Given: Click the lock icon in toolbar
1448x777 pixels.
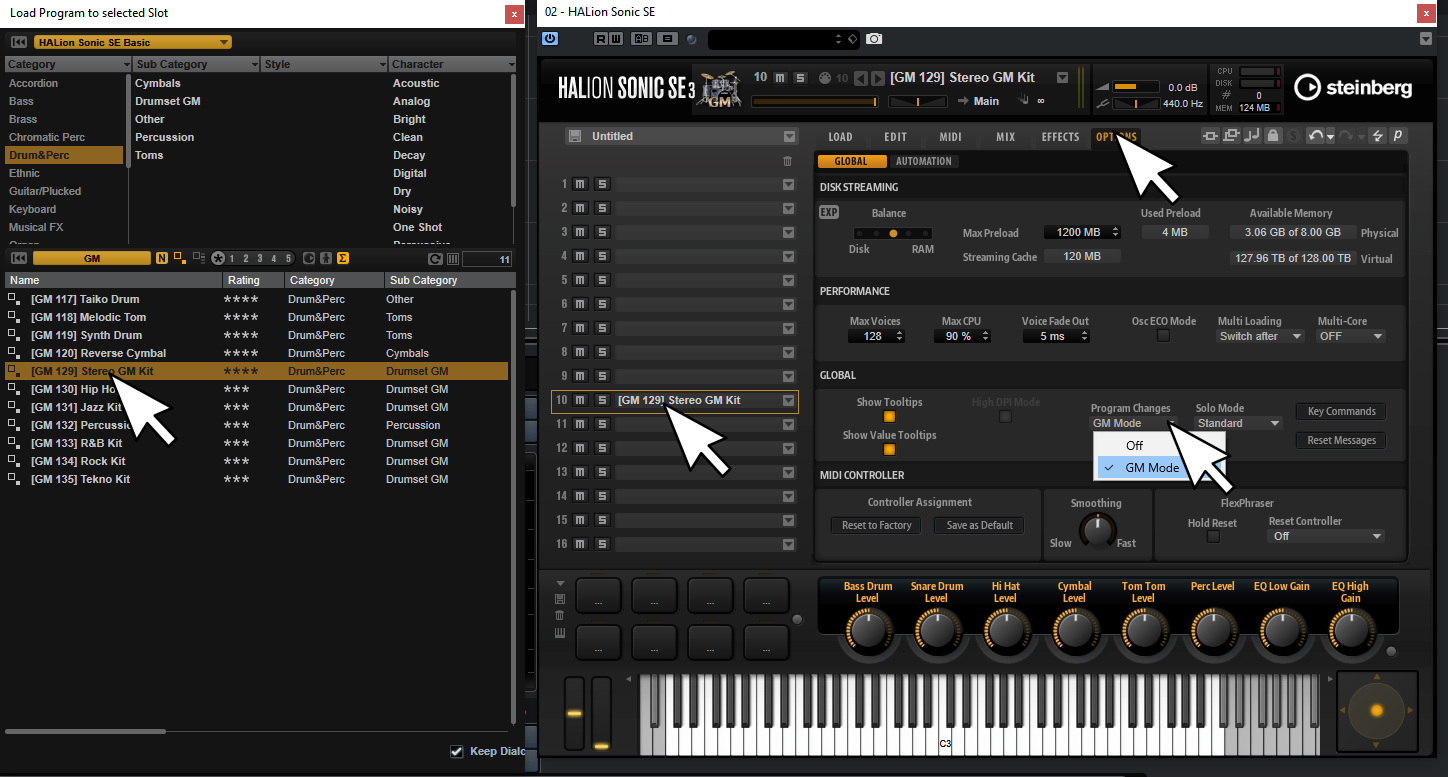Looking at the screenshot, I should click(1272, 136).
